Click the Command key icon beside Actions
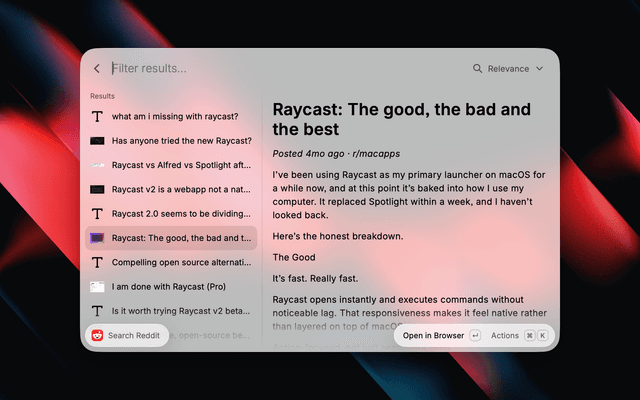This screenshot has height=400, width=640. coord(529,336)
